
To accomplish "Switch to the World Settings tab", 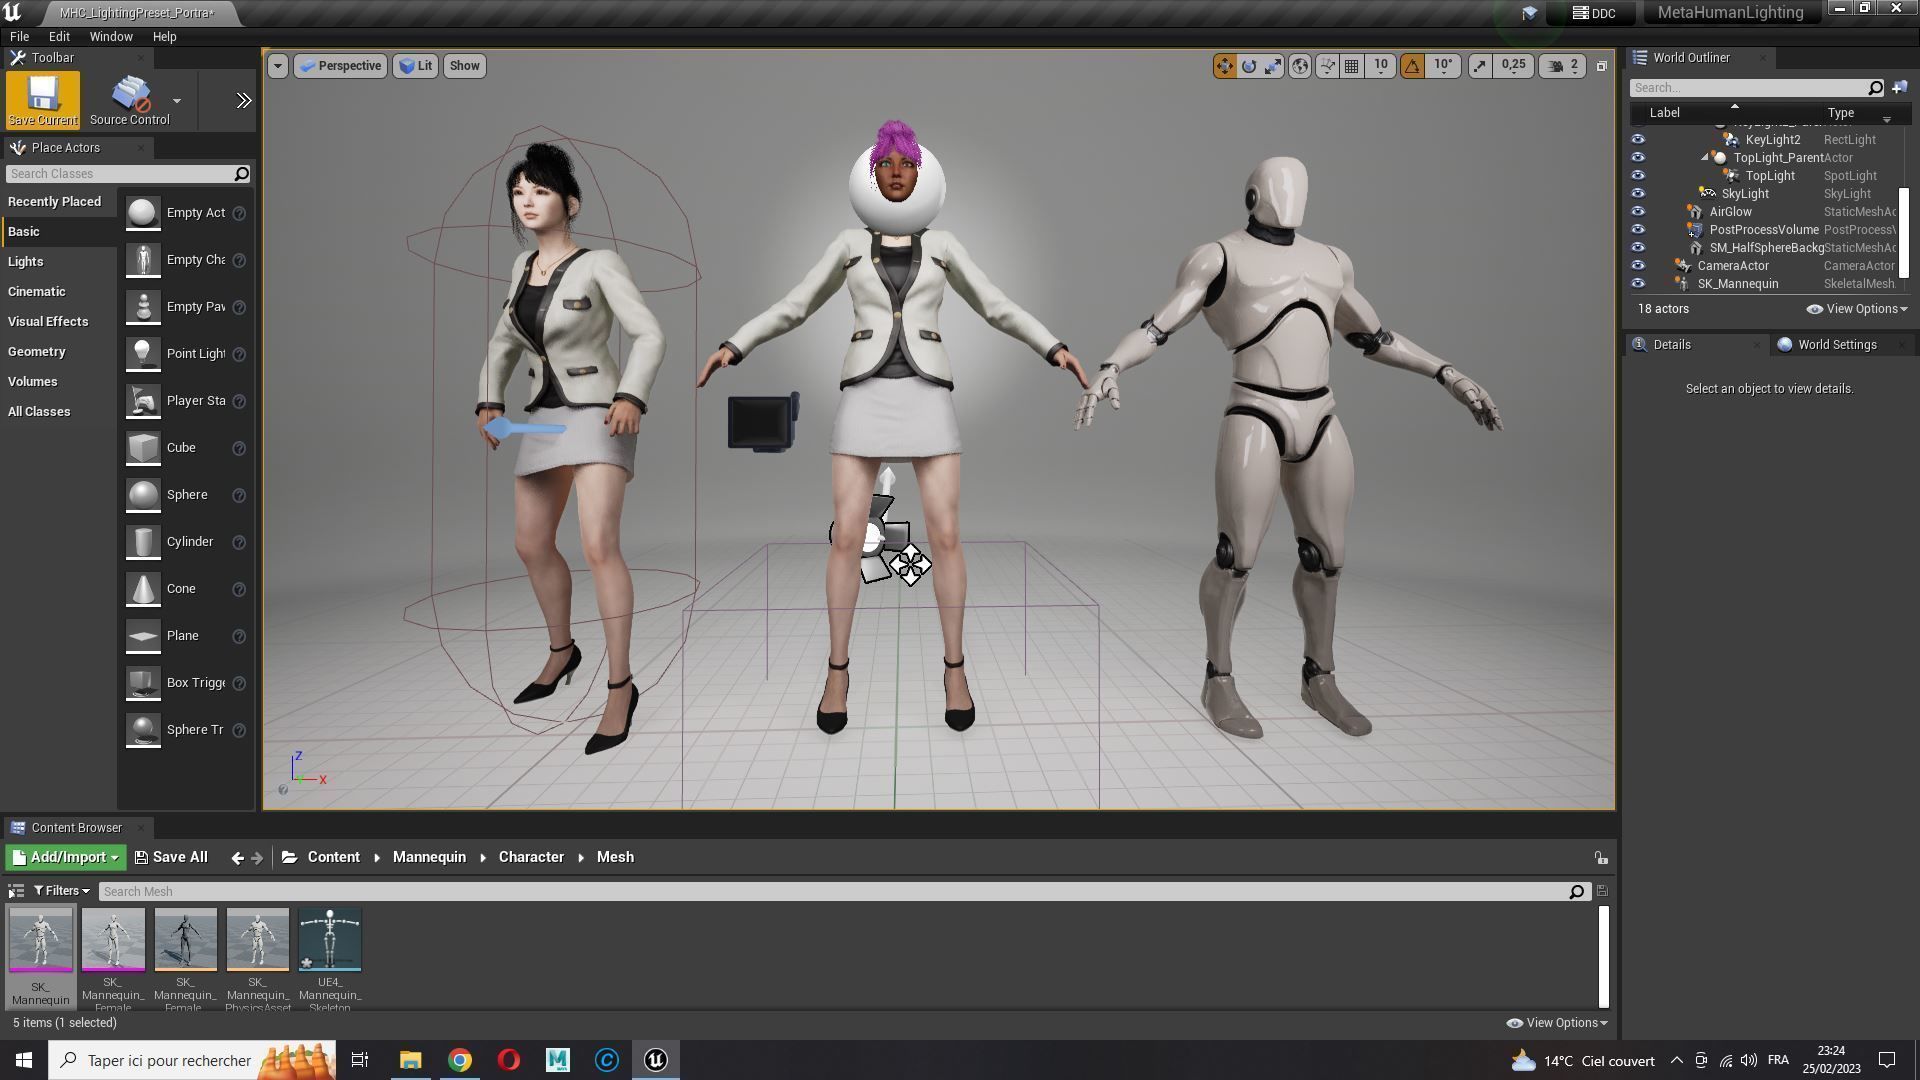I will click(1836, 345).
